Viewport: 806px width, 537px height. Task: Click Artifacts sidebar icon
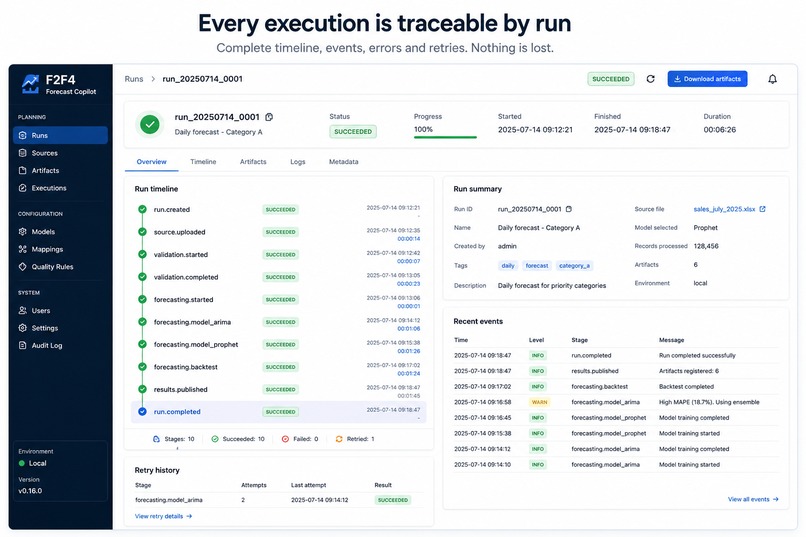click(x=23, y=171)
